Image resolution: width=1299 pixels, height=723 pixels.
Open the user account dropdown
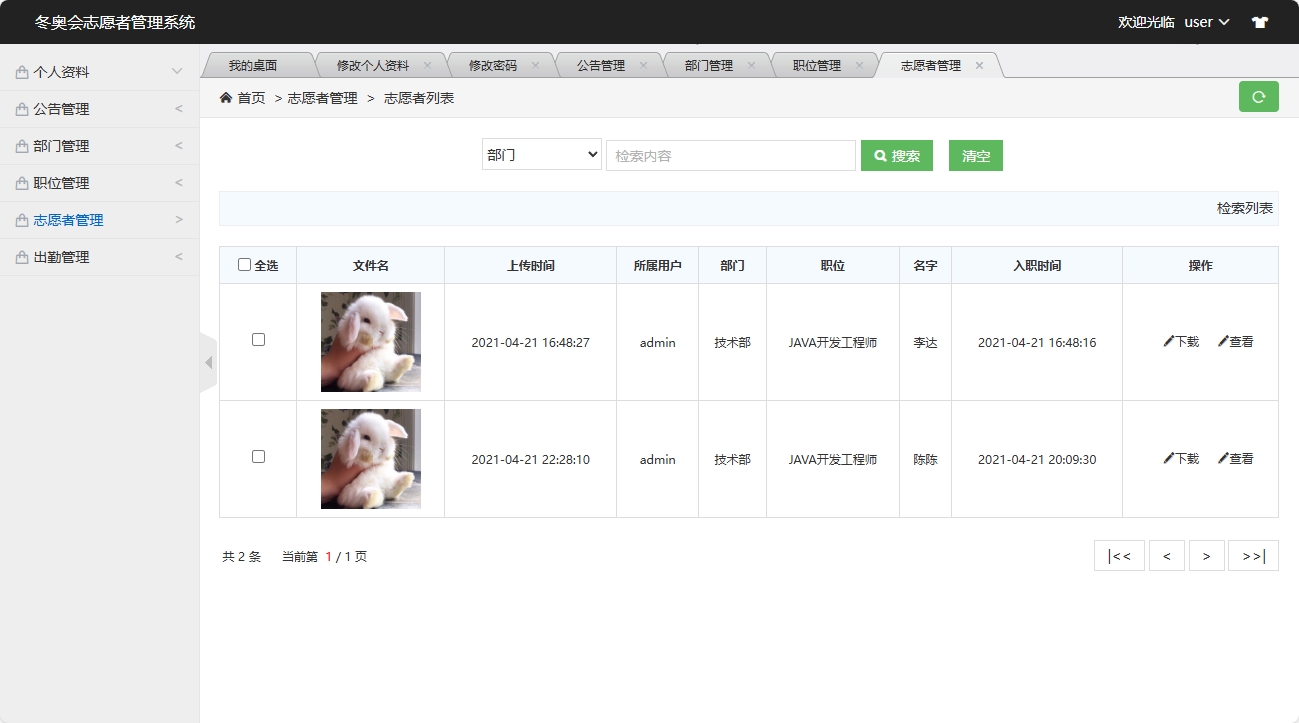pos(1205,21)
